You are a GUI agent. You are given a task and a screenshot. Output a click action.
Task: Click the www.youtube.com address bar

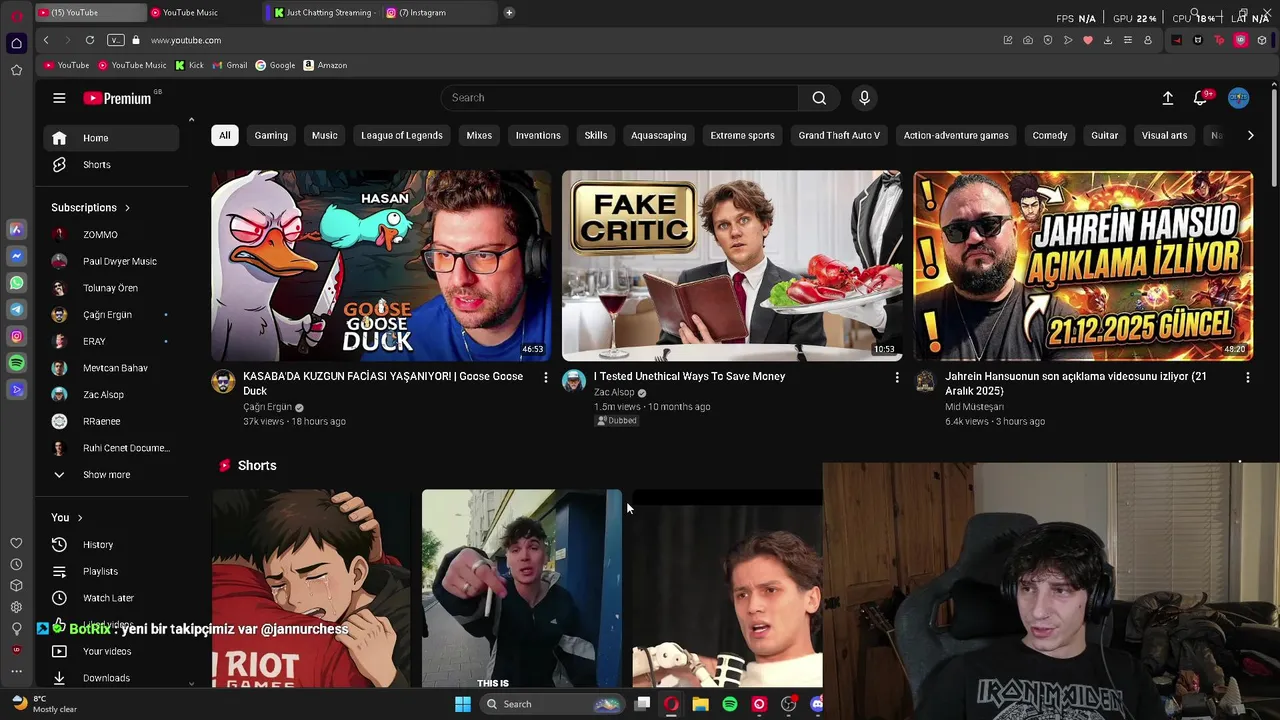[186, 40]
